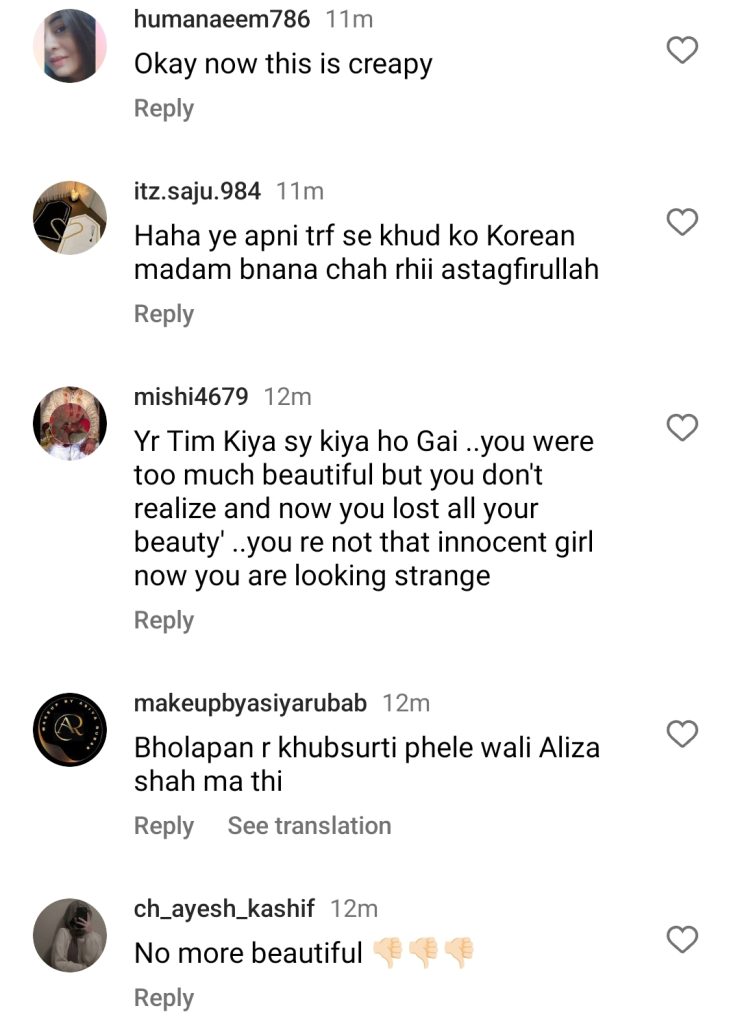Reply to ch_ayesh_kashif's comment
This screenshot has width=740, height=1017.
coord(164,998)
